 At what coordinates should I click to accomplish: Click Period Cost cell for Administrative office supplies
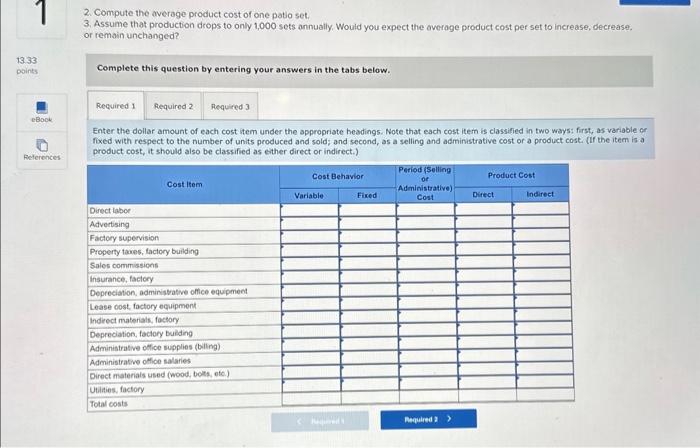point(428,344)
